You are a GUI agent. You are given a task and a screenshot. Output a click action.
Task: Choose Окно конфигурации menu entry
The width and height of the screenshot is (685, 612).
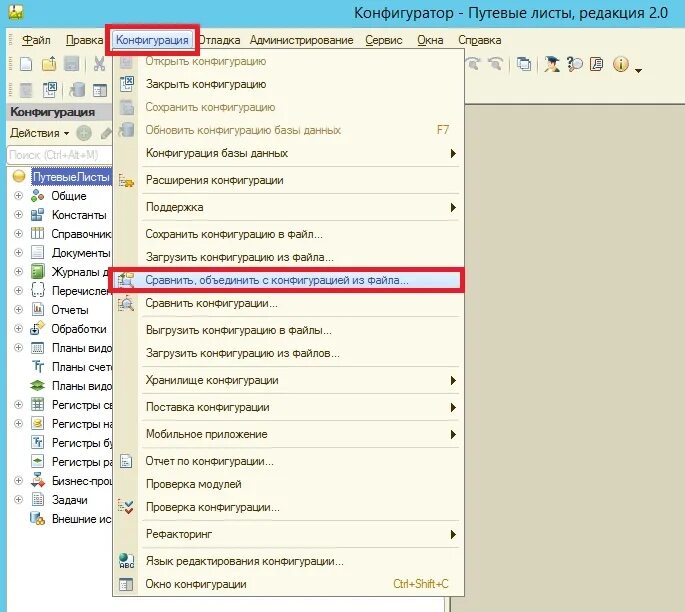pyautogui.click(x=286, y=584)
